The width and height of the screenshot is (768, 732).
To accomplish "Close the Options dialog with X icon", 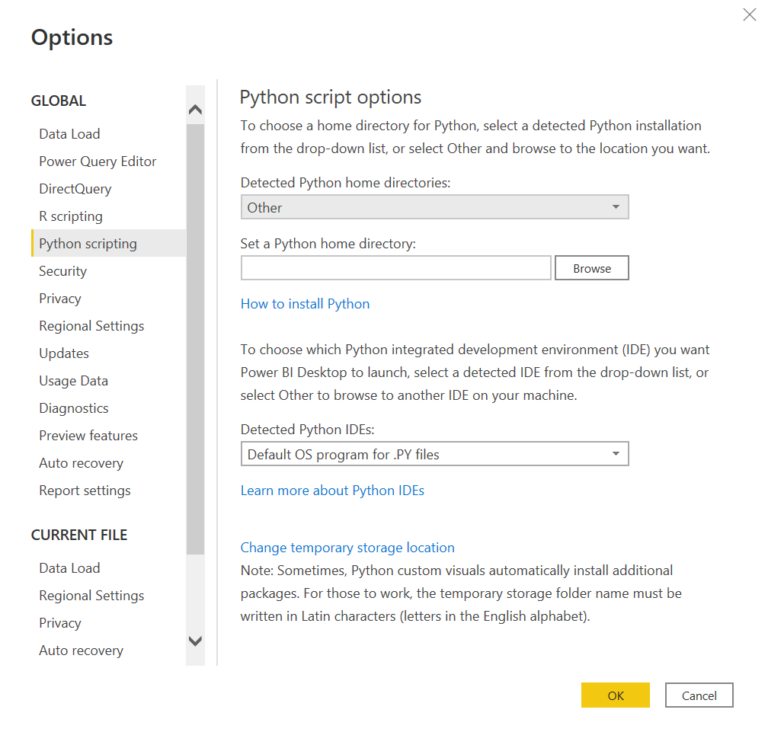I will [749, 15].
